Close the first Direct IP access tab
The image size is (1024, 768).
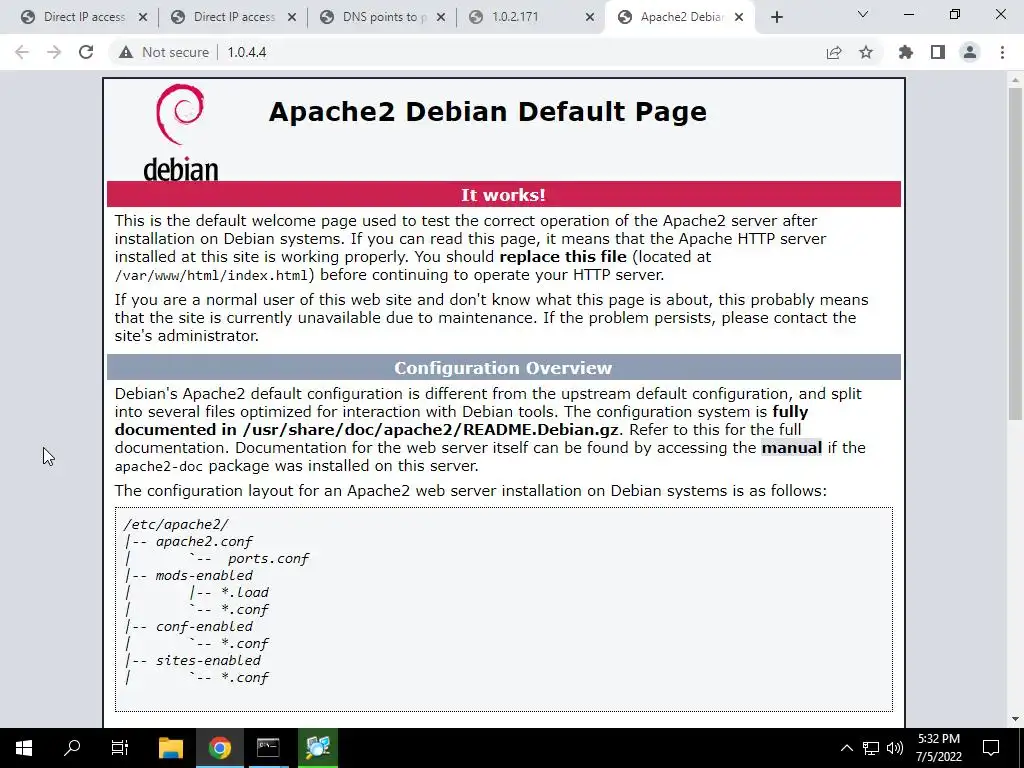click(143, 17)
